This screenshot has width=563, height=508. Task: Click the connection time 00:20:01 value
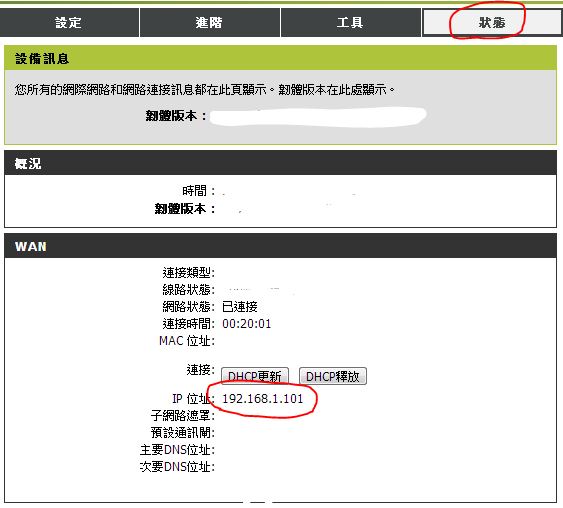click(x=246, y=324)
